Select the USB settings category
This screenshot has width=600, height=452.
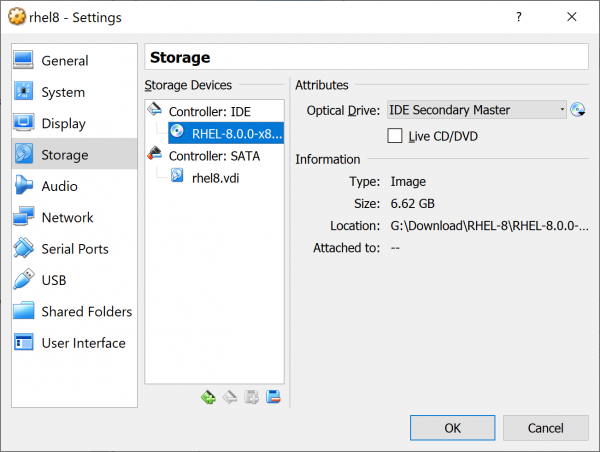[x=55, y=280]
